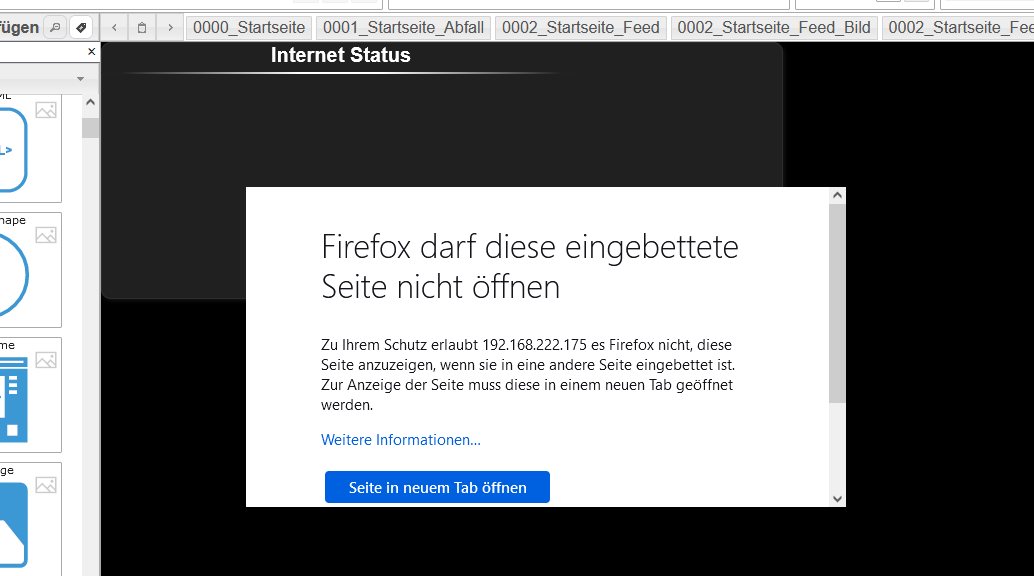The image size is (1034, 576).
Task: Switch to the 0001_Startseite_Abfall tab
Action: tap(403, 28)
